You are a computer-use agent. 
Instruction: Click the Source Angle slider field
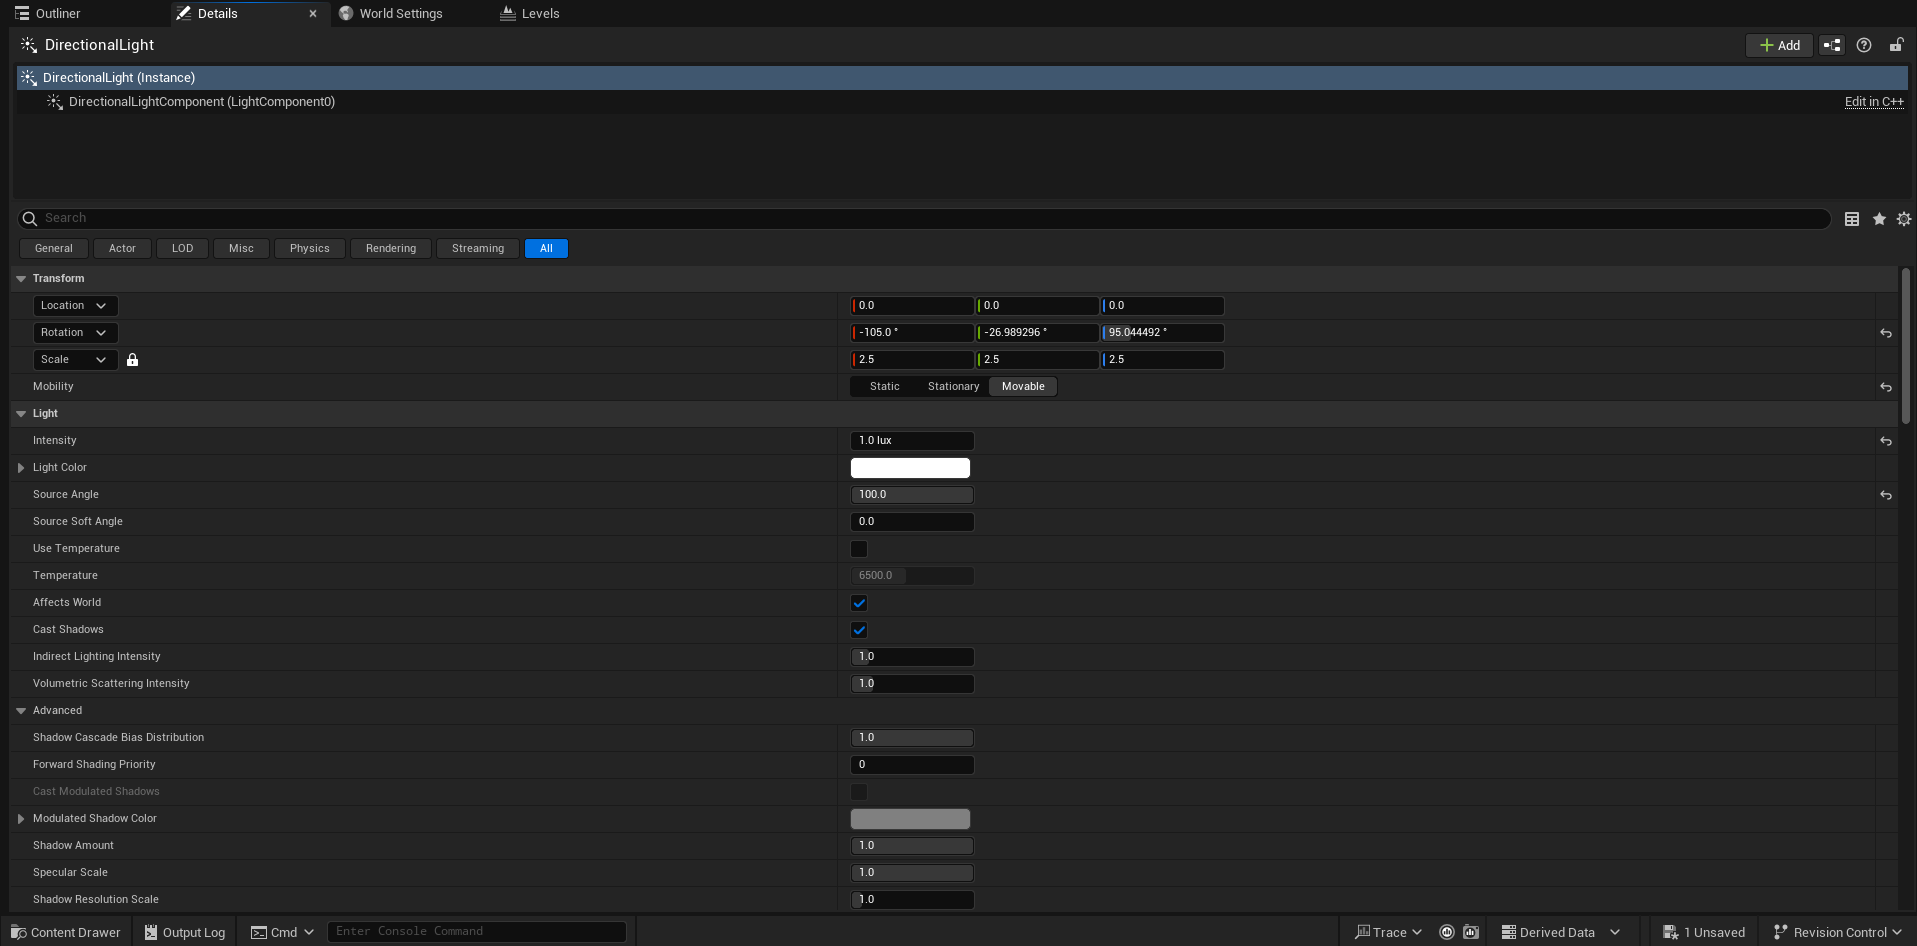912,495
